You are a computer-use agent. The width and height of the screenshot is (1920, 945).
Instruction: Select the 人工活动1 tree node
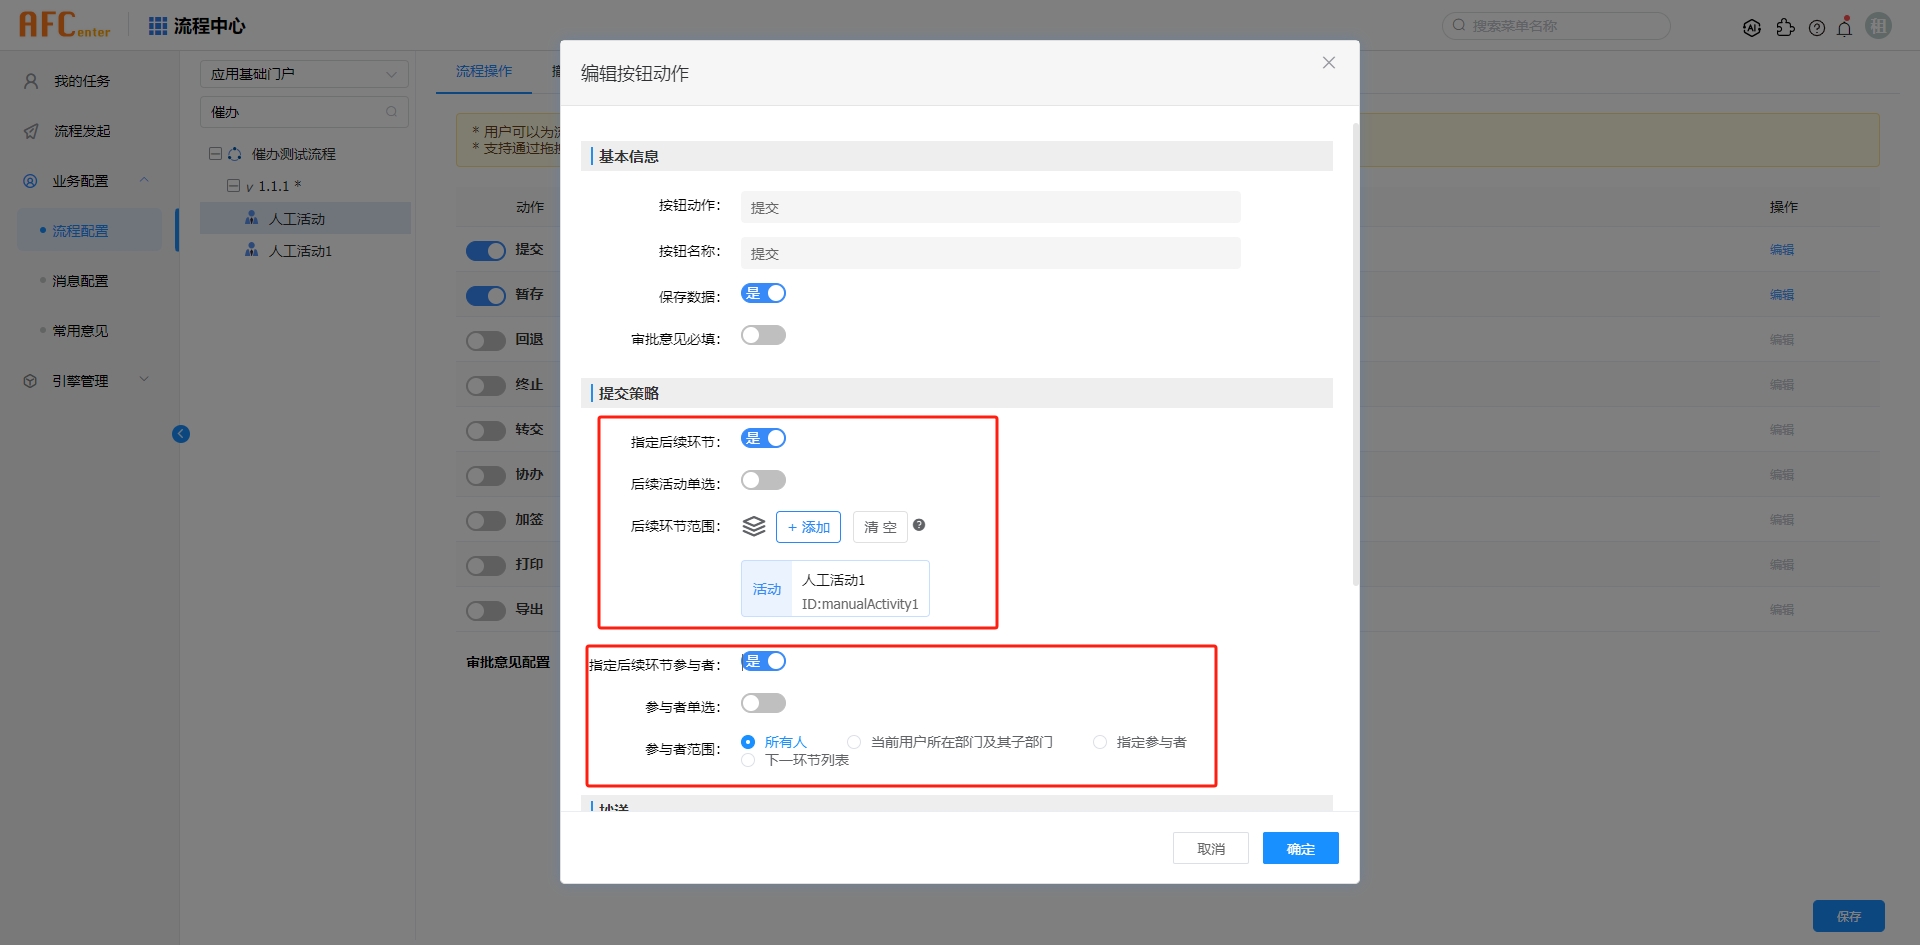click(x=300, y=251)
